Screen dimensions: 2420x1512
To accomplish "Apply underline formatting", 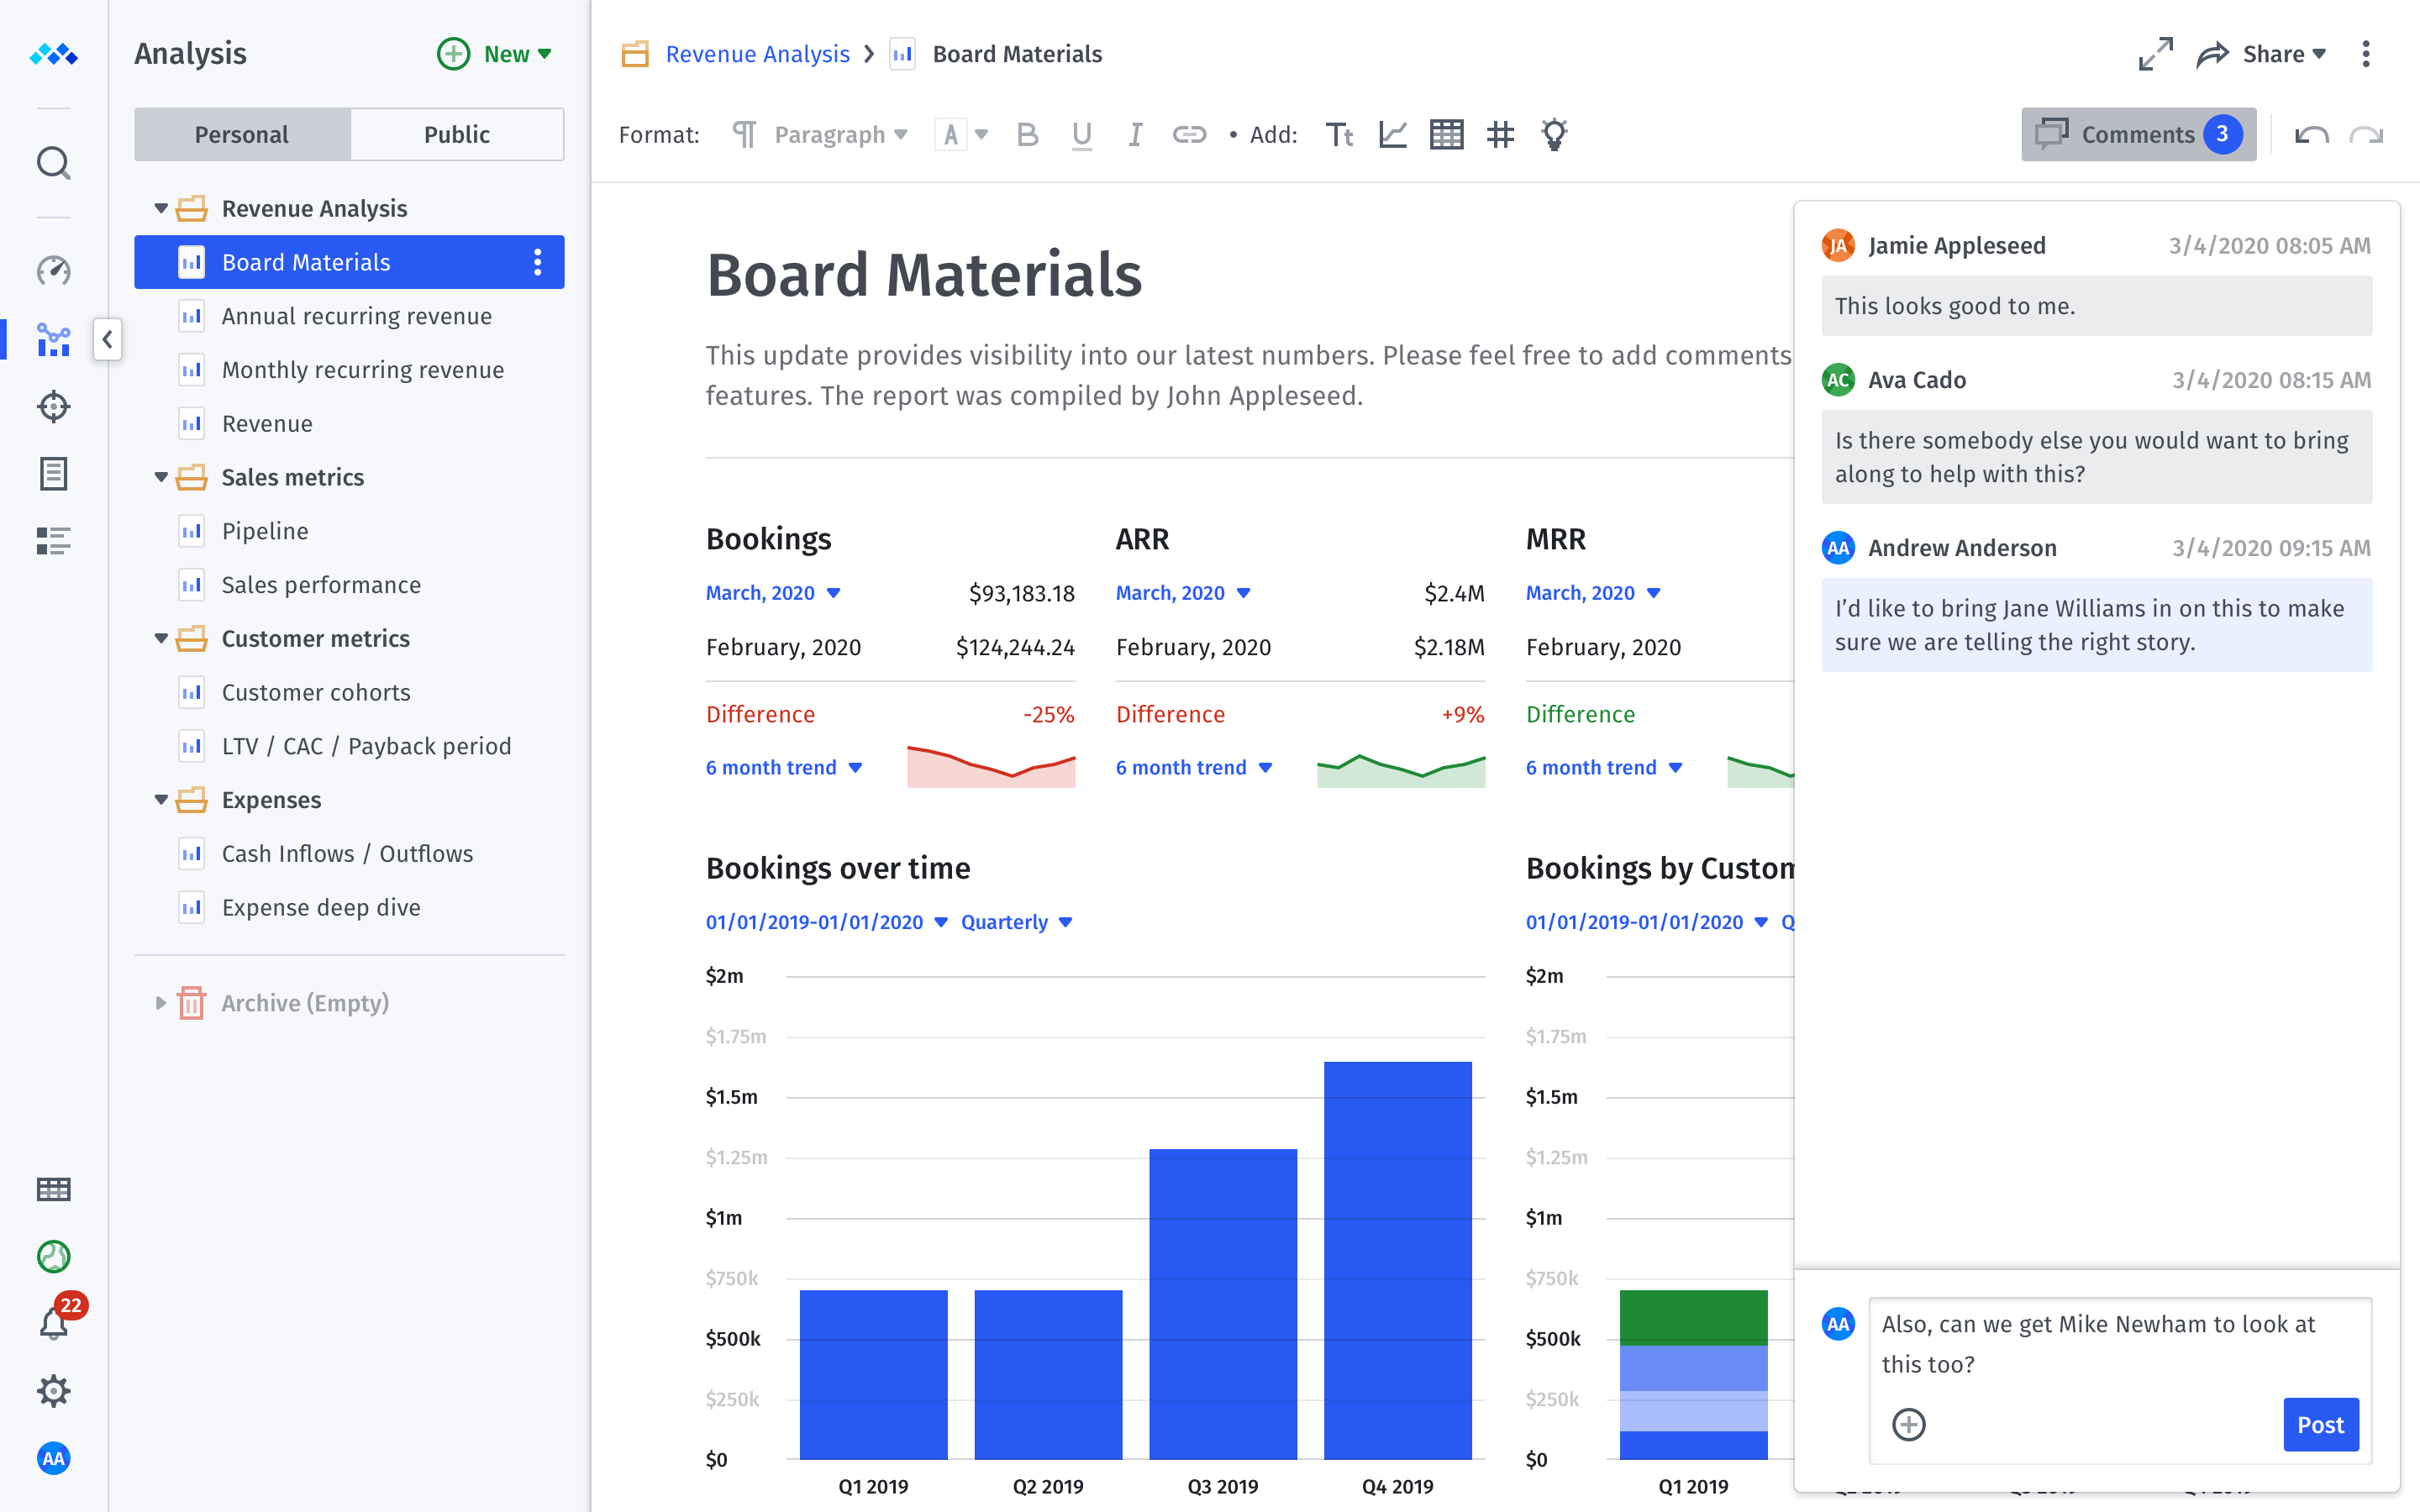I will click(x=1081, y=134).
